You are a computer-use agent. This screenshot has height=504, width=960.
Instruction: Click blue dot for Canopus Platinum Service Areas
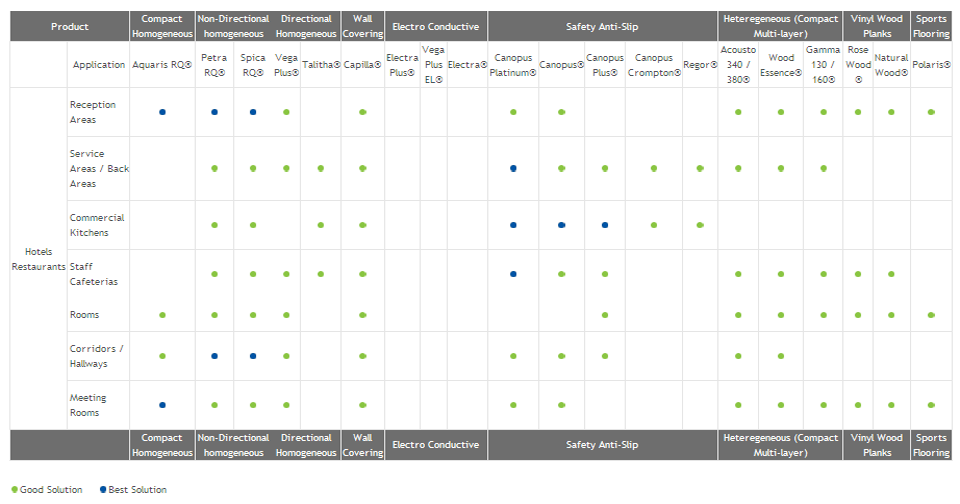click(513, 168)
